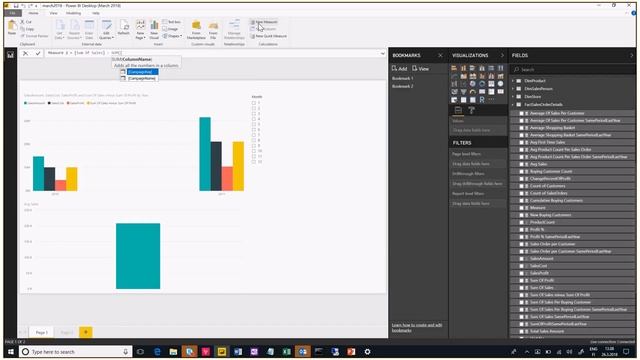The image size is (640, 360).
Task: Select the donut chart visualization icon
Action: coord(482,84)
